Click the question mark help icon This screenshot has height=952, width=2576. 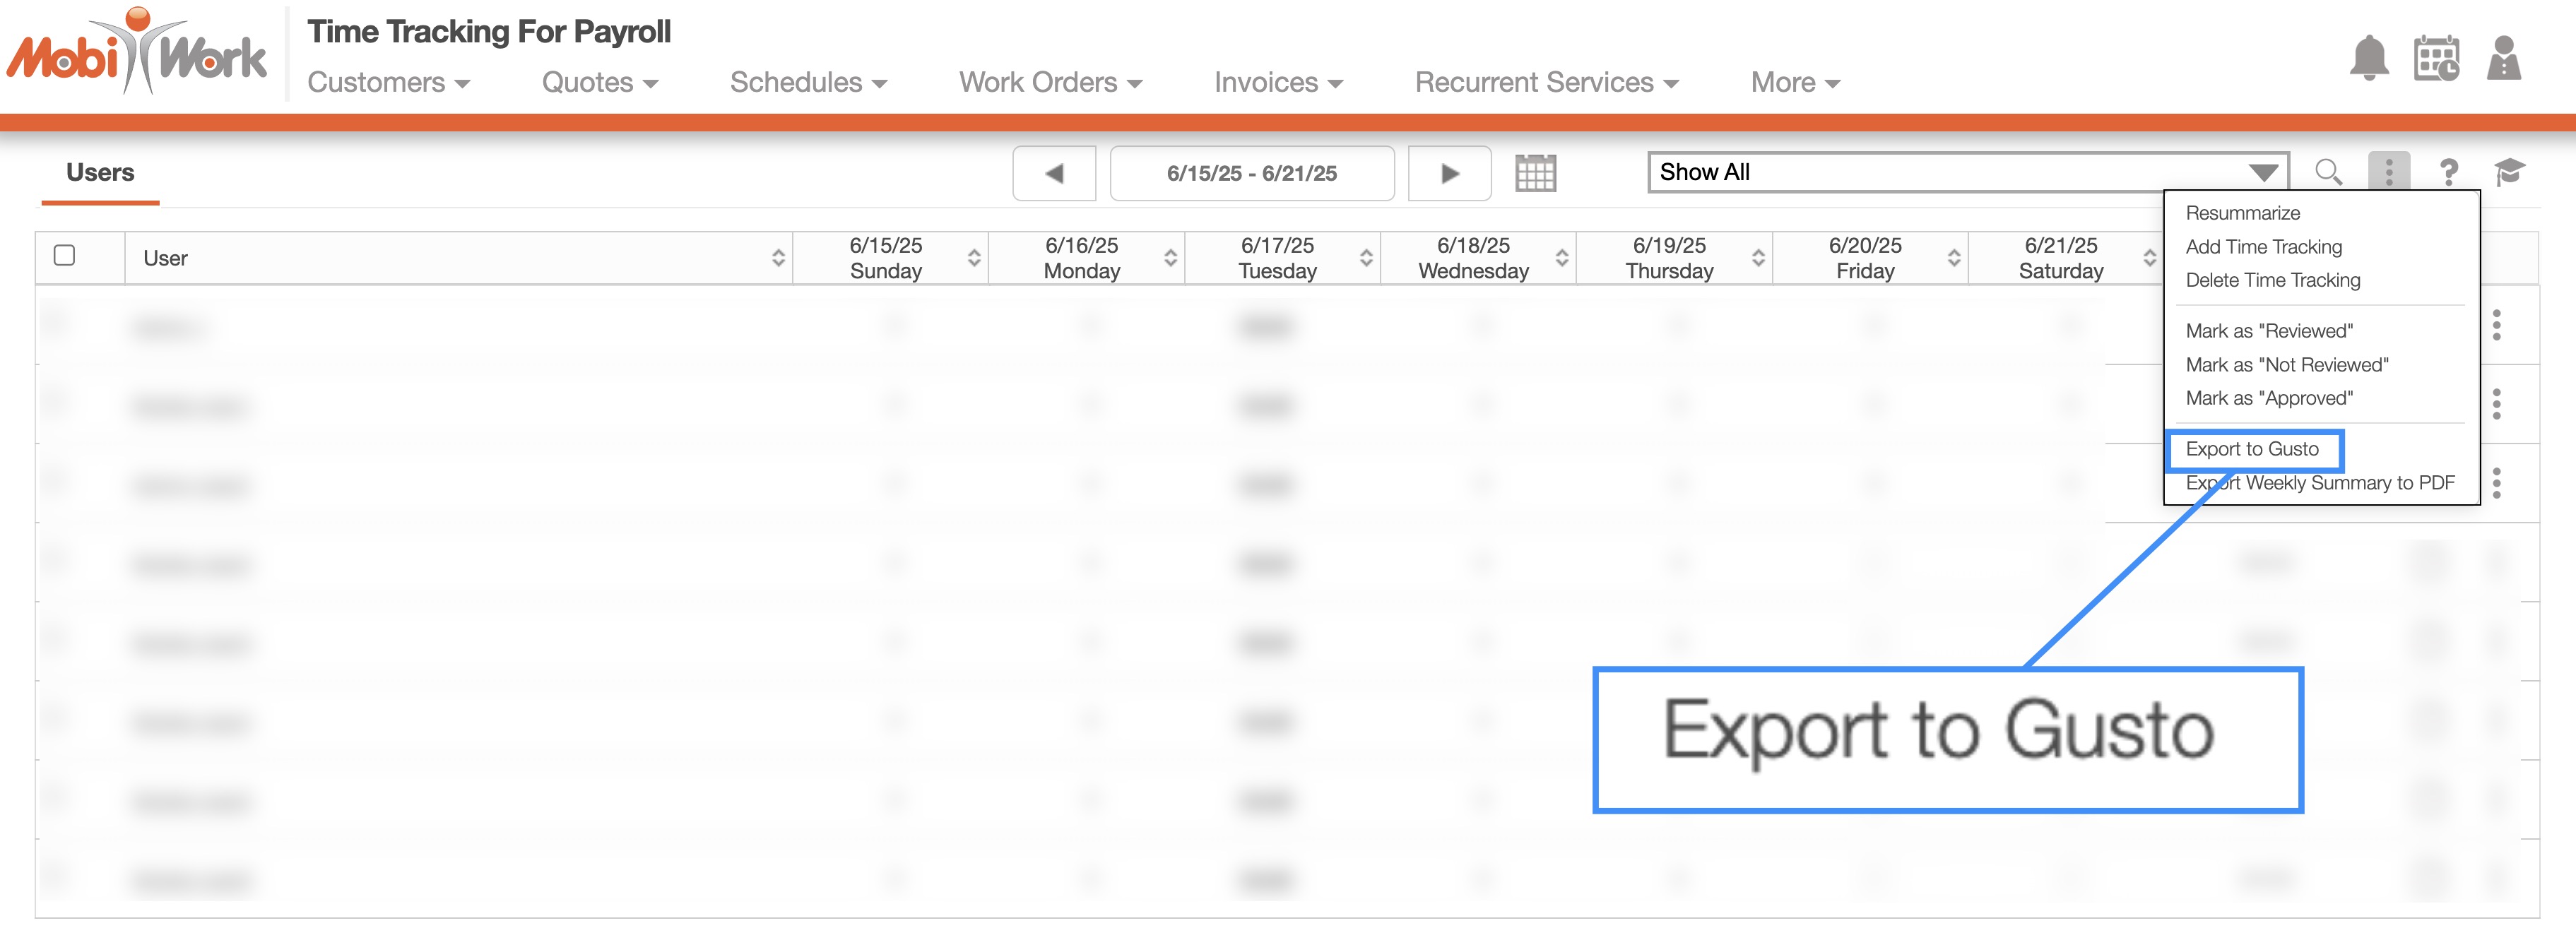[x=2448, y=172]
